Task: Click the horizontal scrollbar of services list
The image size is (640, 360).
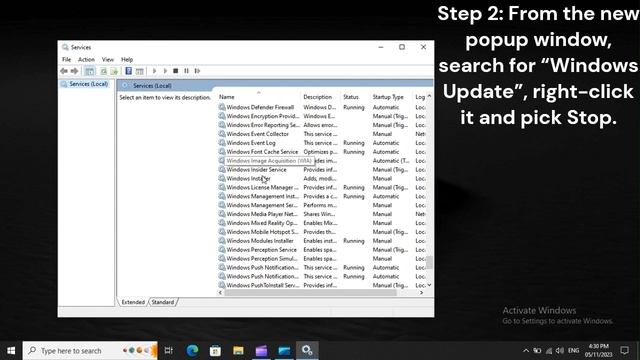Action: (310, 293)
